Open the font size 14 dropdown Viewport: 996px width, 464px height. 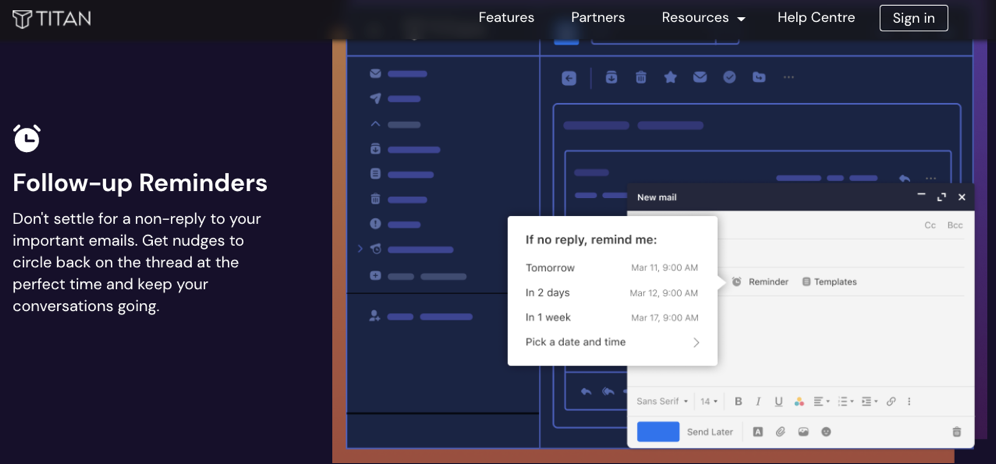709,401
